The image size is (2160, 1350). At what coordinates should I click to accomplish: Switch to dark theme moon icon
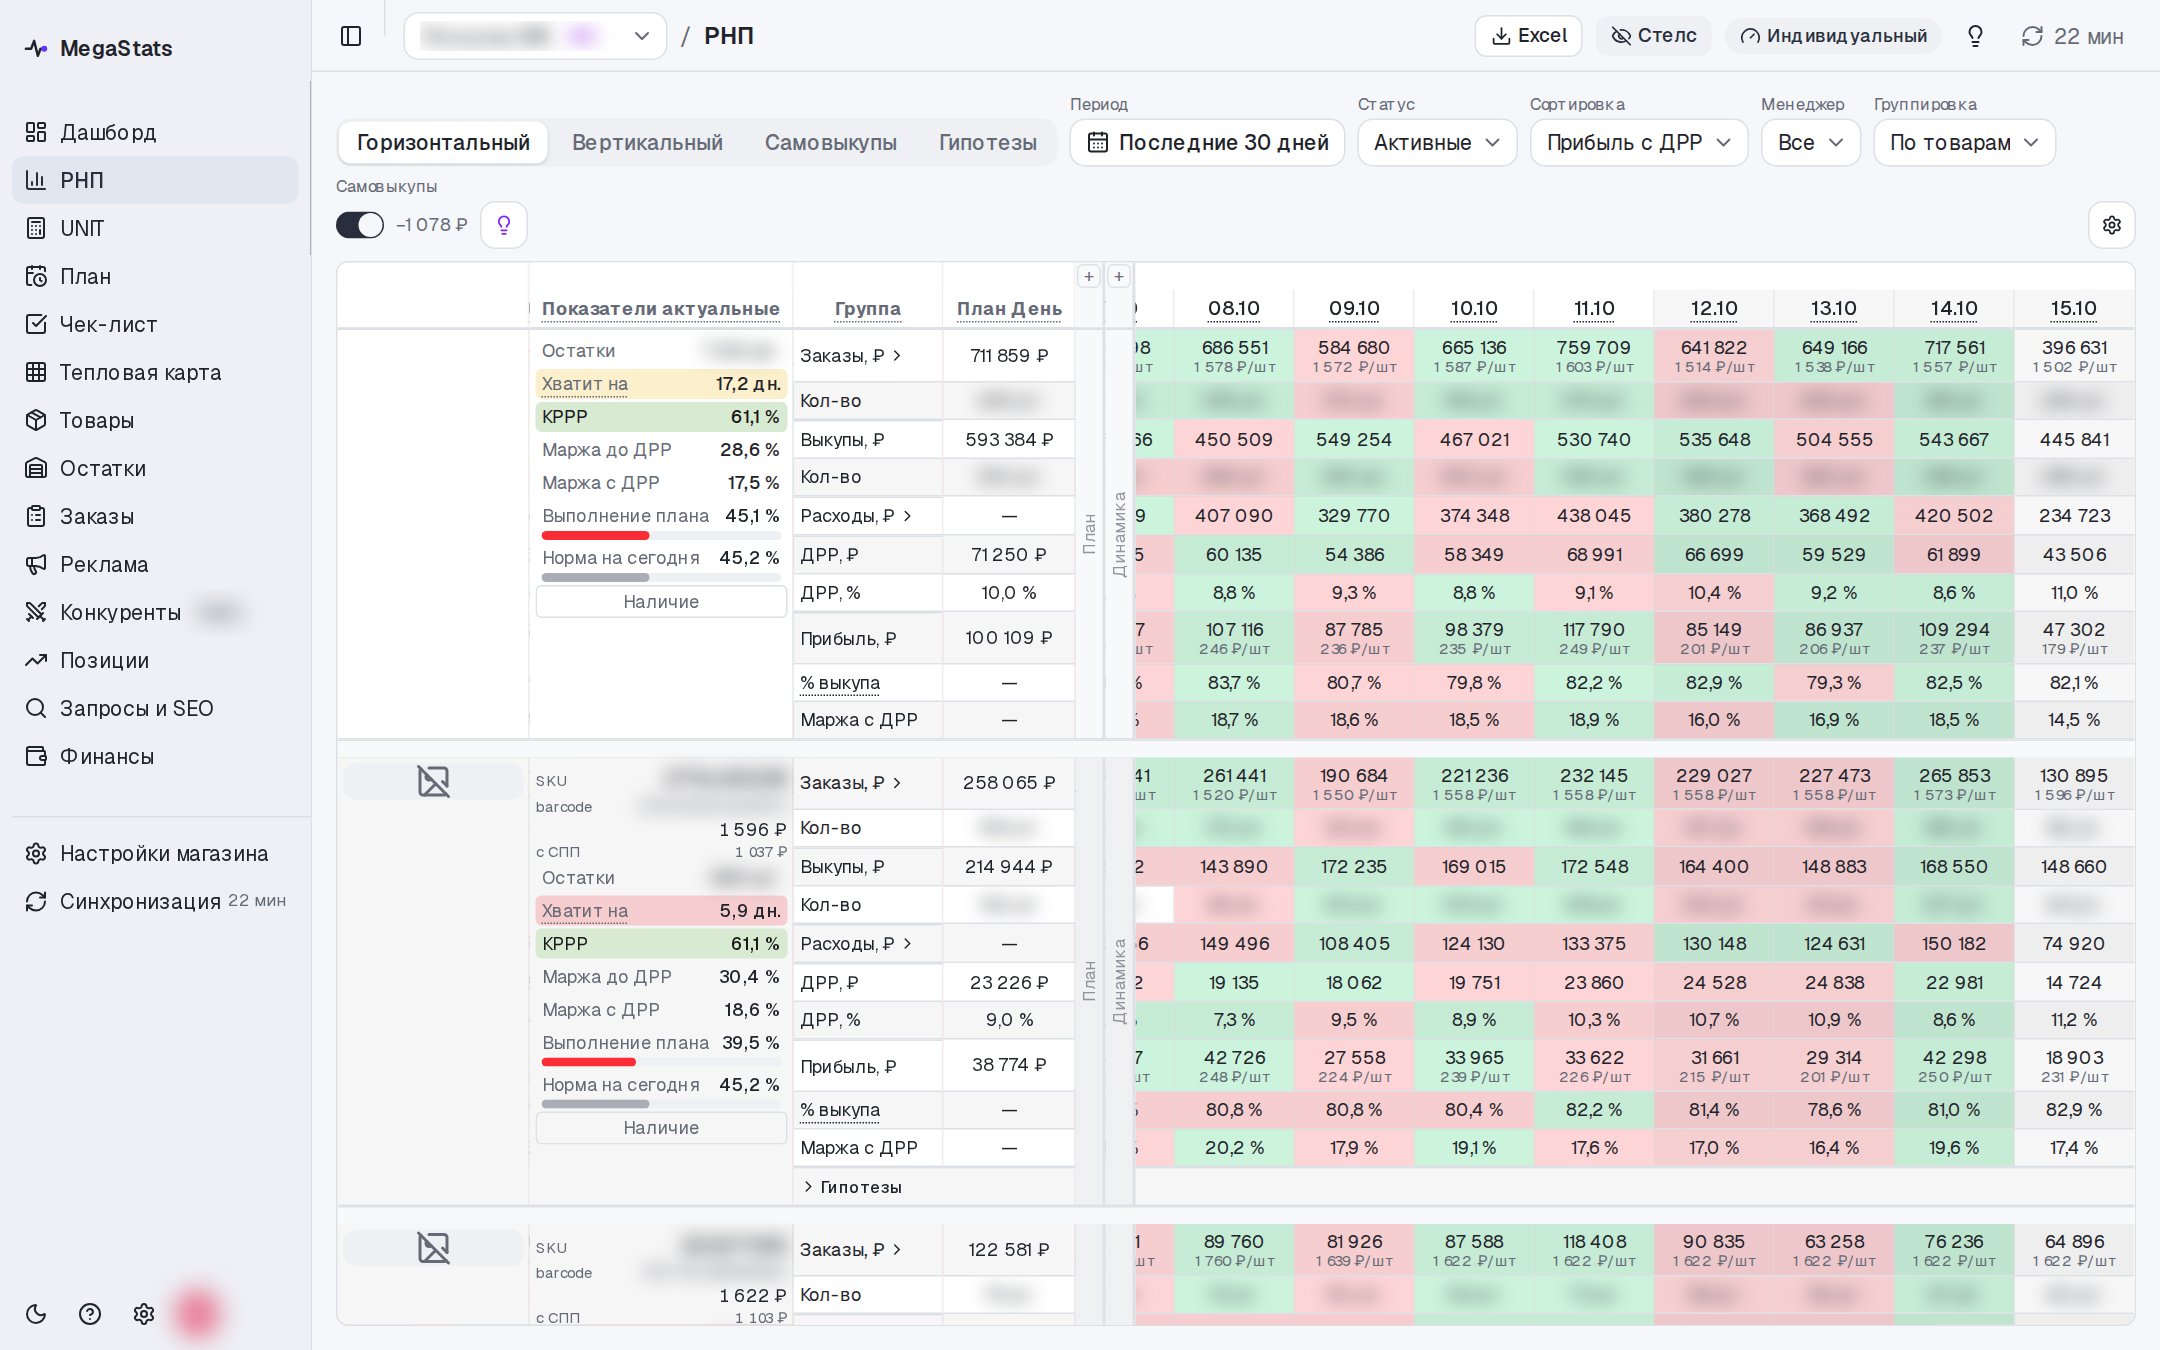36,1314
